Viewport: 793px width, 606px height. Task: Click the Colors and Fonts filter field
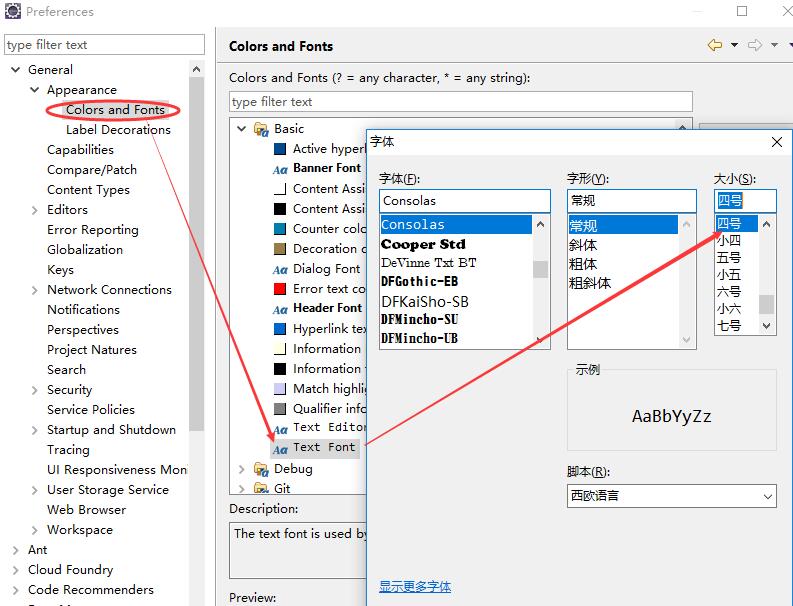(x=461, y=102)
